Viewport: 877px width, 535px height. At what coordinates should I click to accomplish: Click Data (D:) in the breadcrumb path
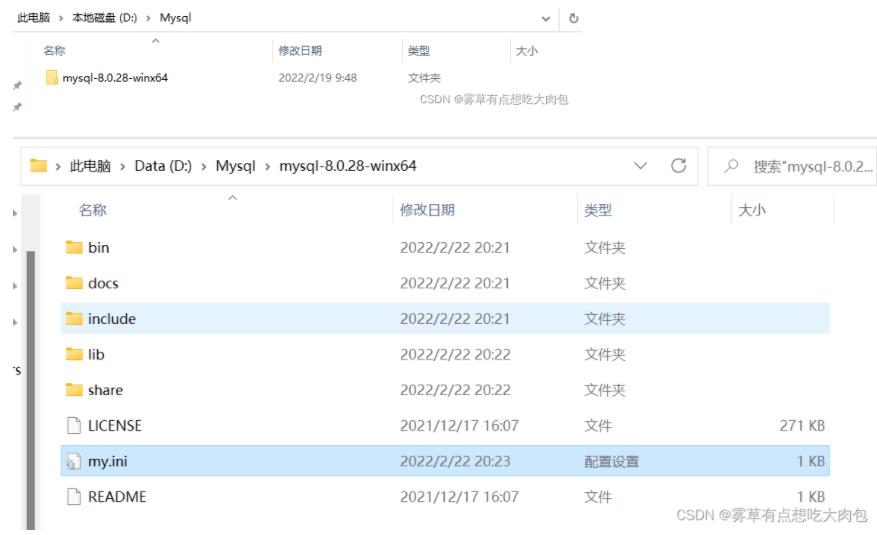click(x=163, y=166)
